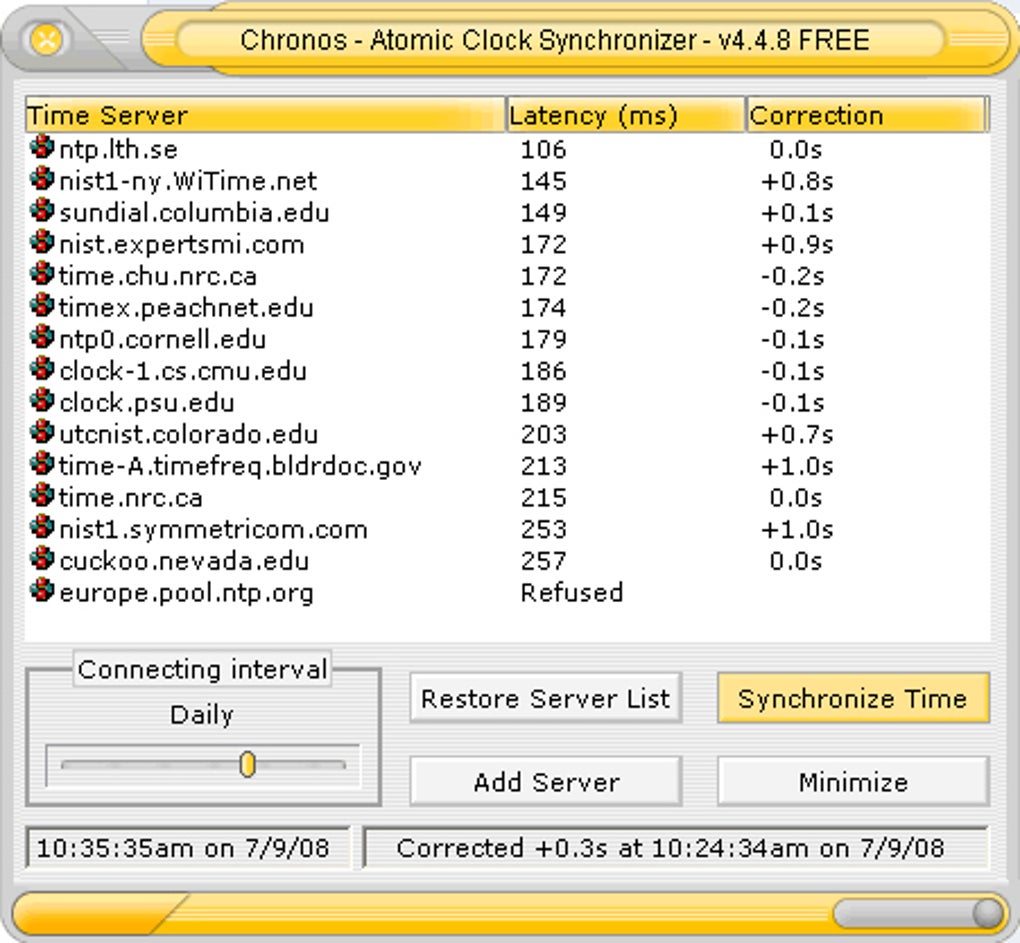Select the ntp0.cornell.edu server name

coord(162,339)
